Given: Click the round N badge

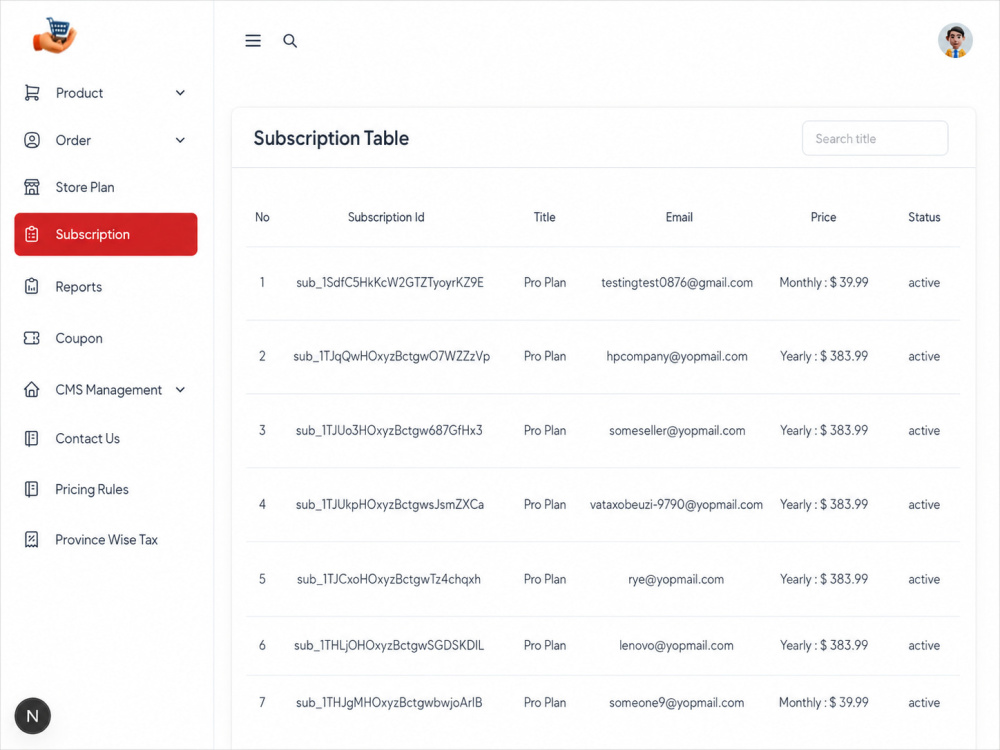Looking at the screenshot, I should coord(33,716).
